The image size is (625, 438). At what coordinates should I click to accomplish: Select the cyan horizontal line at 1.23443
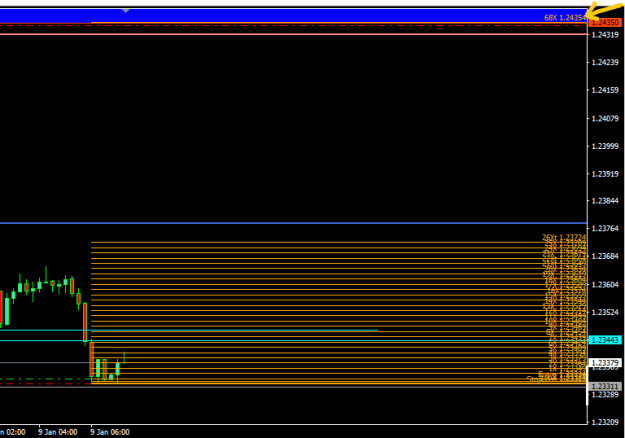tap(293, 340)
